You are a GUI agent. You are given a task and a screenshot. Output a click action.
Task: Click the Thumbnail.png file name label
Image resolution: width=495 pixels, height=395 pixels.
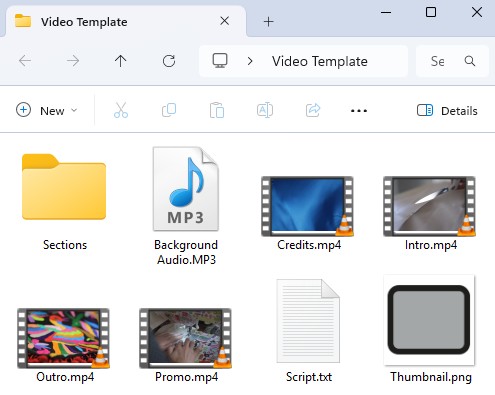[431, 377]
